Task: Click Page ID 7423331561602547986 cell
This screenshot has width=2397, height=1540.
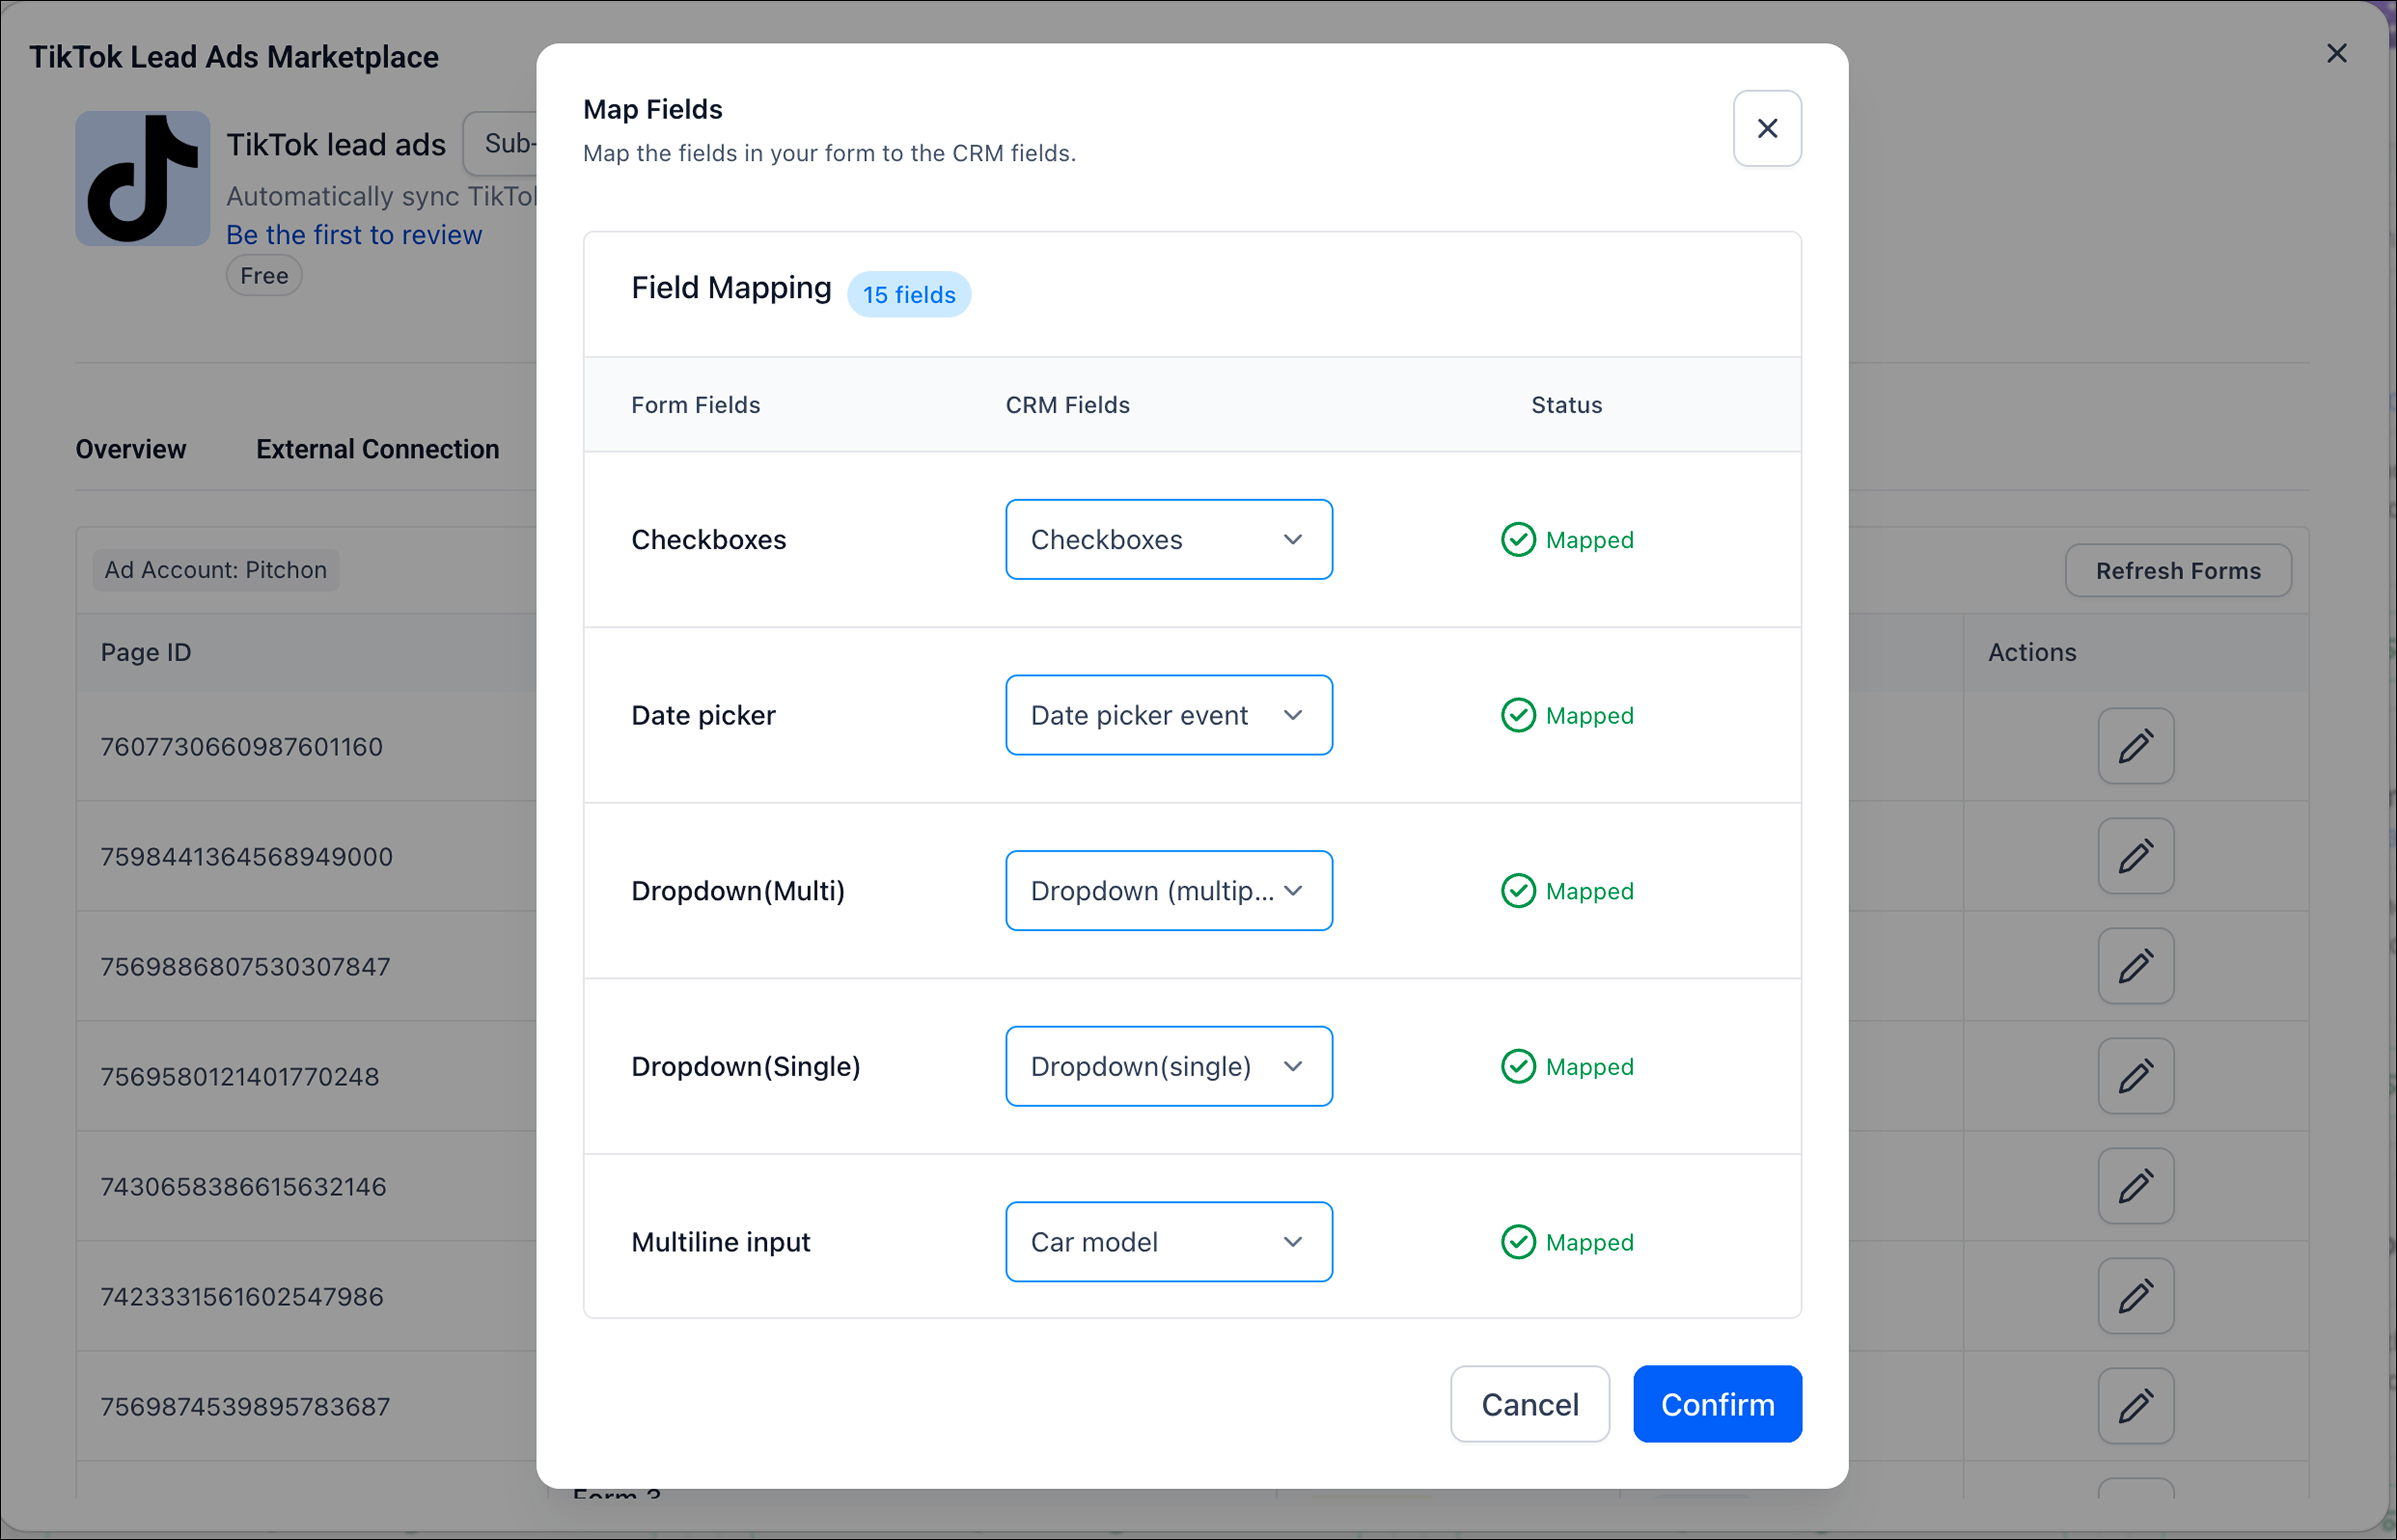Action: pyautogui.click(x=242, y=1297)
